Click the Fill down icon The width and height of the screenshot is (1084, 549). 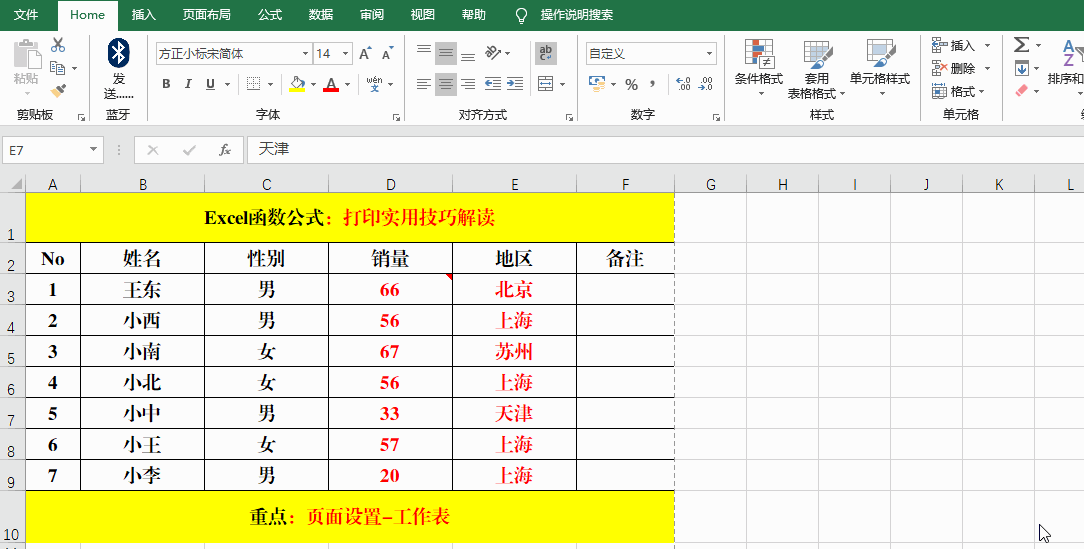point(1022,68)
